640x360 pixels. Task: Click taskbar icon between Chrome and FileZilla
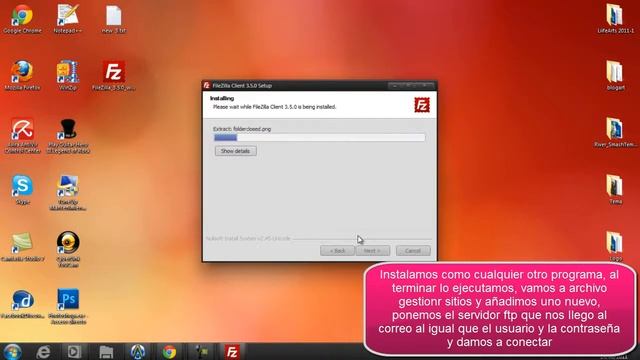pos(201,352)
